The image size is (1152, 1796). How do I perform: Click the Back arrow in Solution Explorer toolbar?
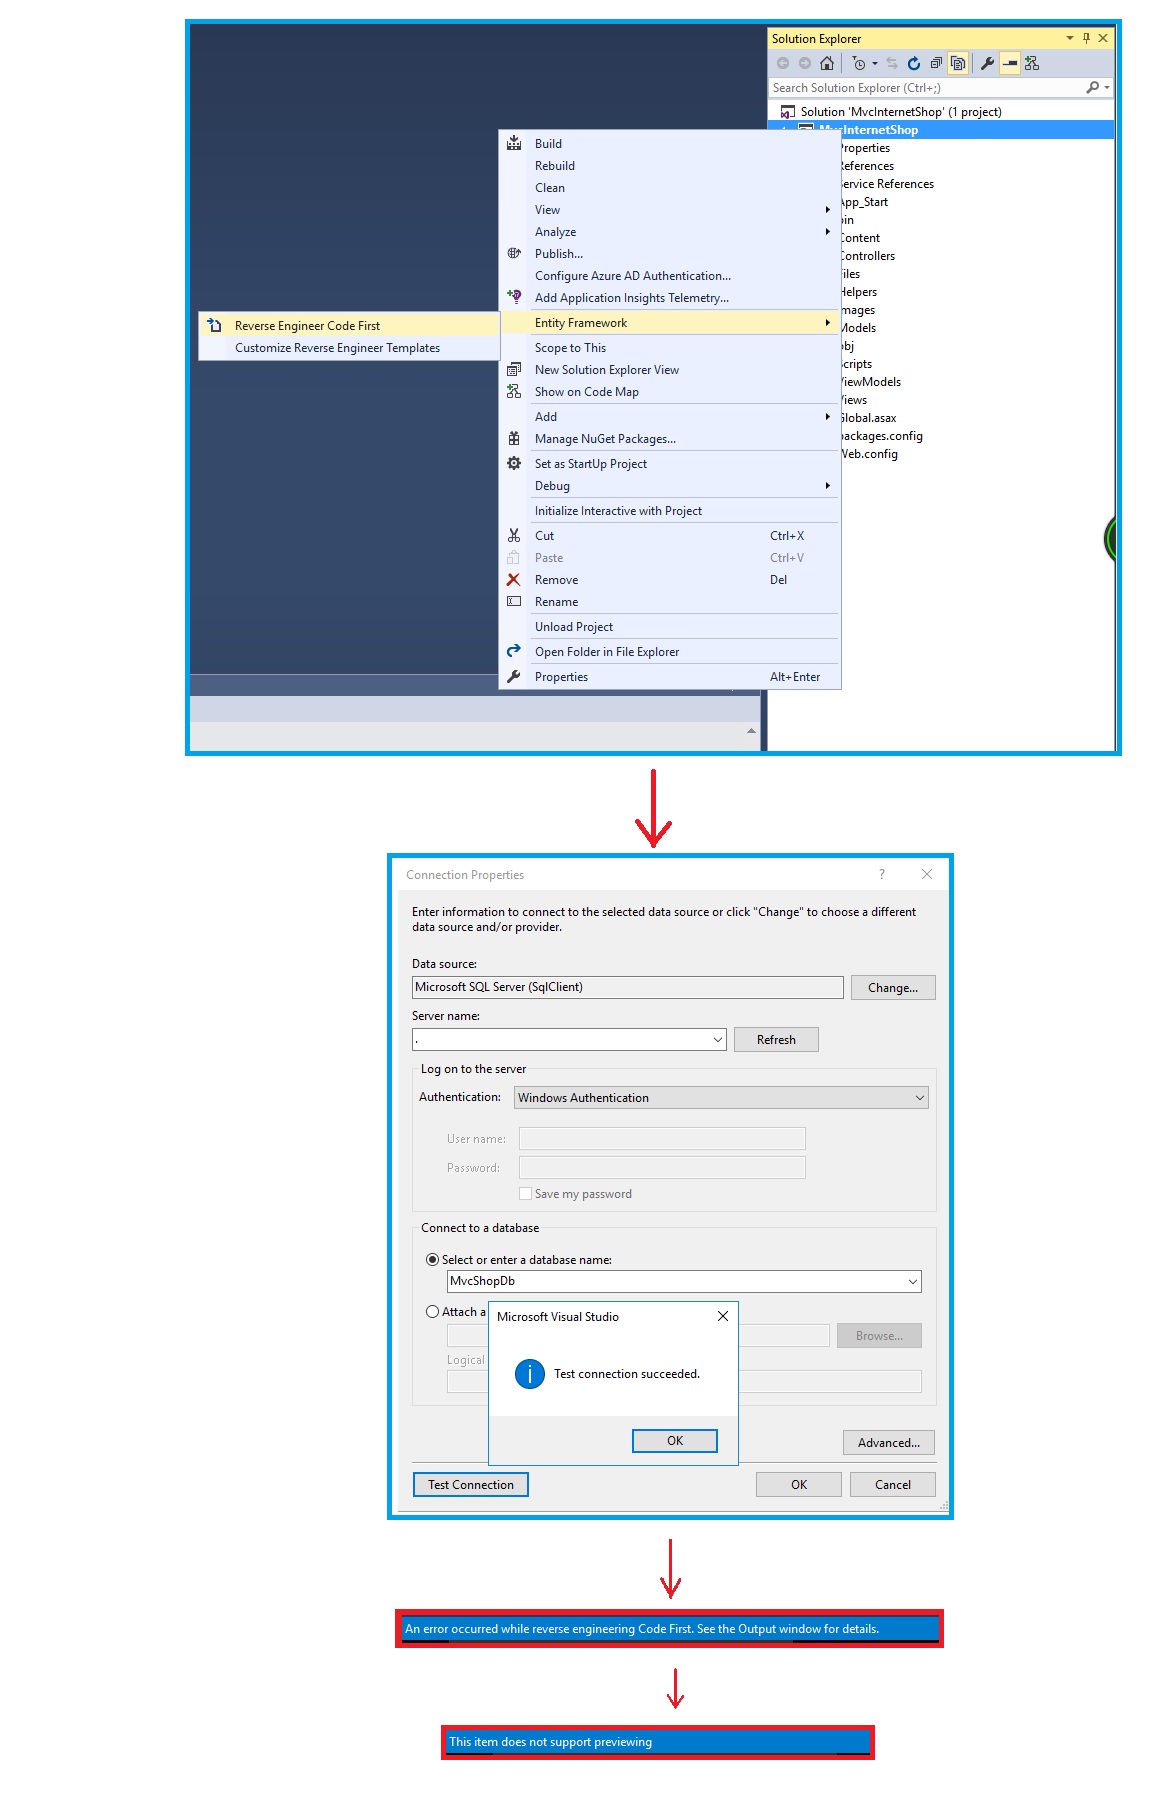click(x=783, y=63)
